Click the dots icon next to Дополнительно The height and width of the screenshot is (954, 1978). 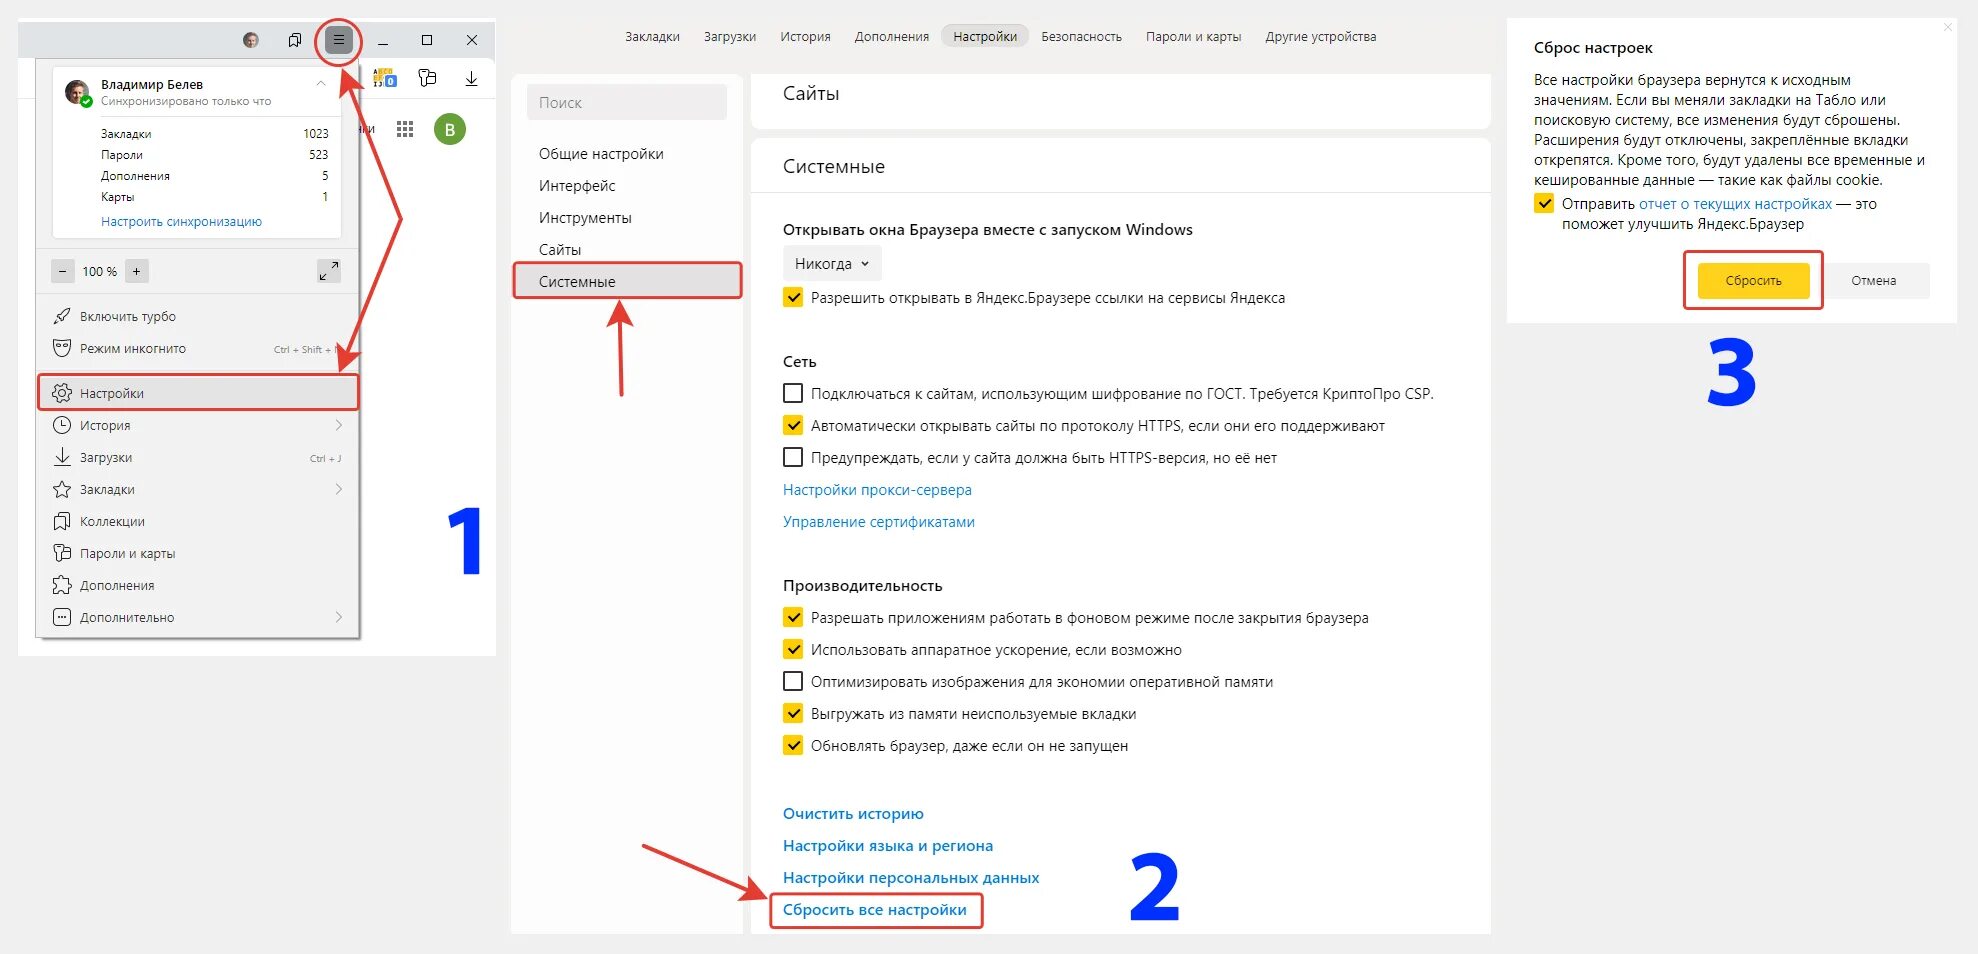pos(62,617)
